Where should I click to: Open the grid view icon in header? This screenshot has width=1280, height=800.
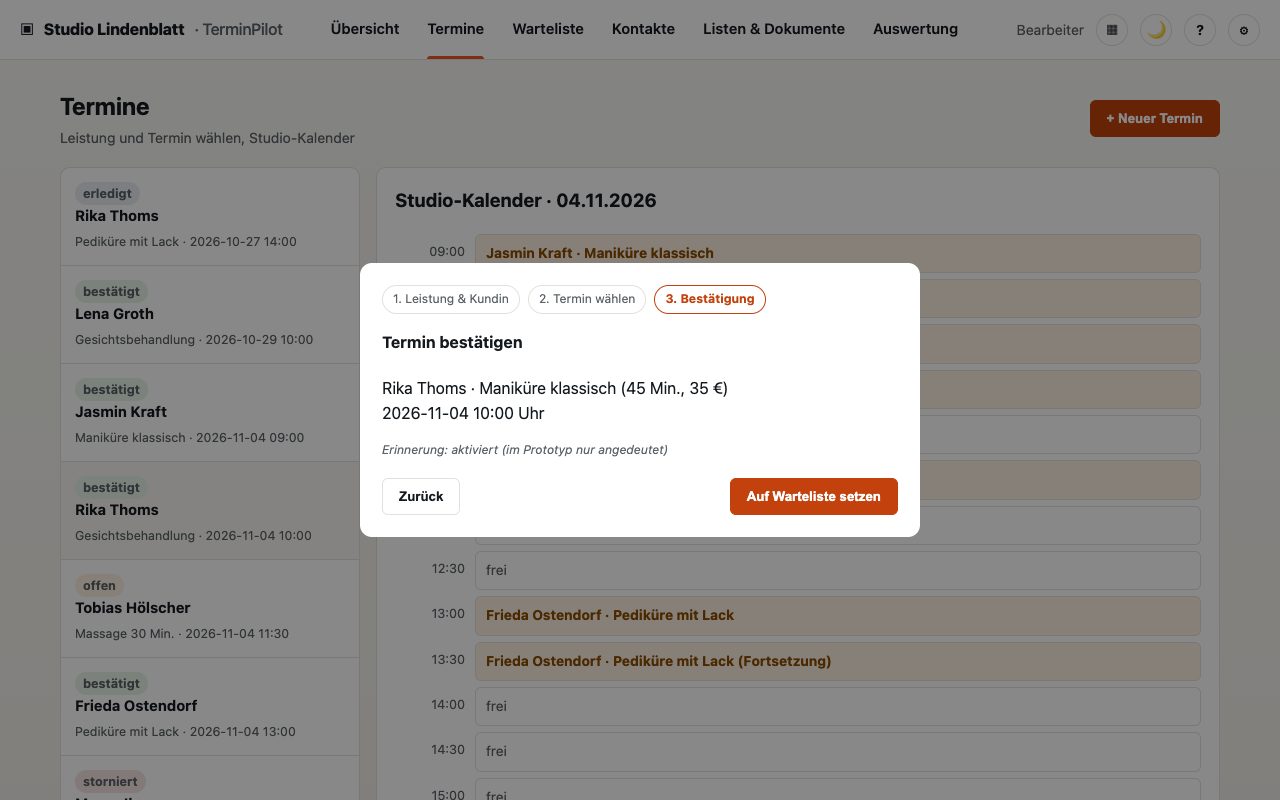pyautogui.click(x=1112, y=30)
